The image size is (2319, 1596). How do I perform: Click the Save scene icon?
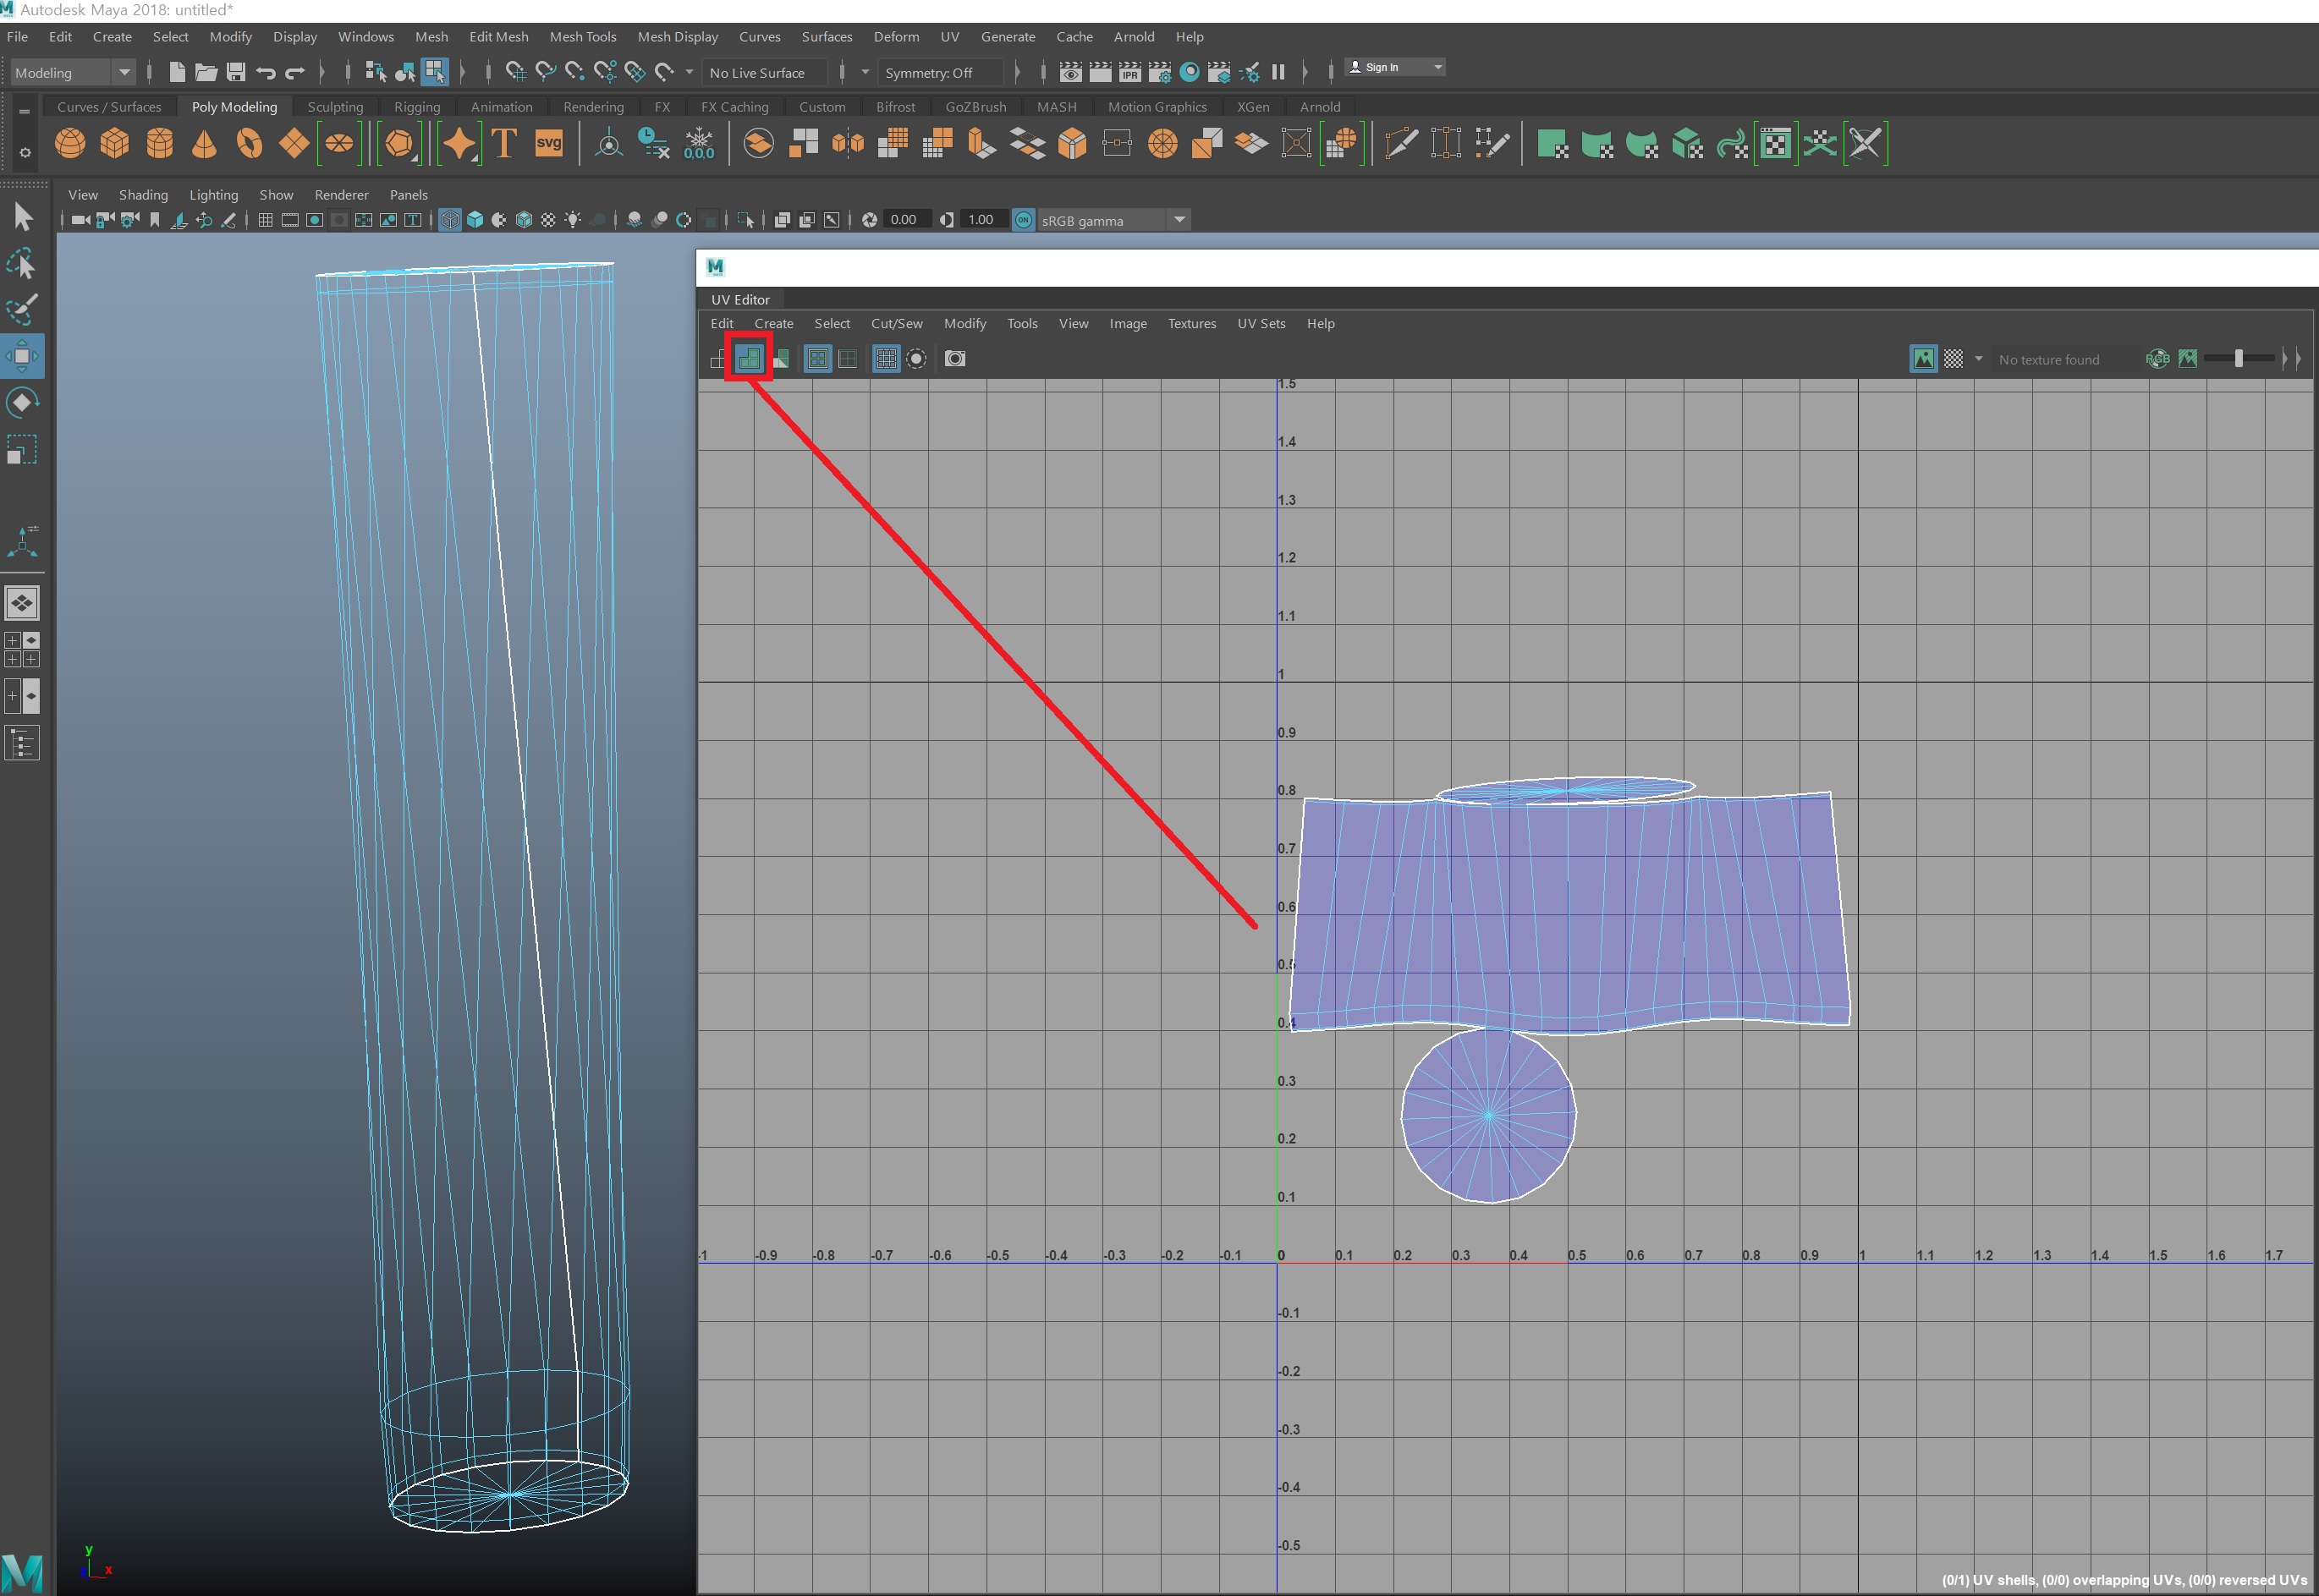point(236,72)
